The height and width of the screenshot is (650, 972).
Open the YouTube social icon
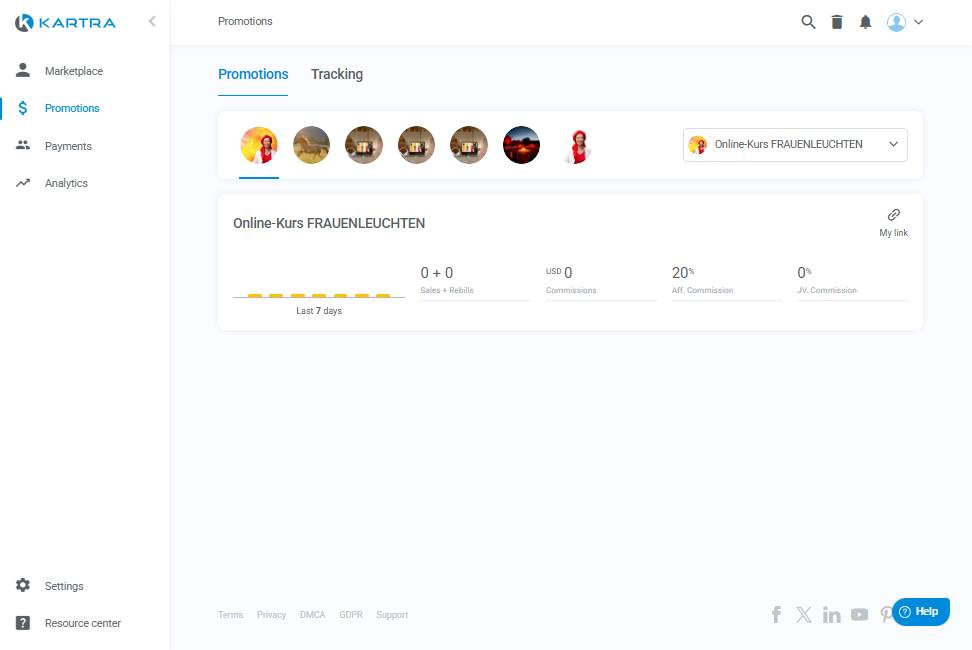coord(859,615)
